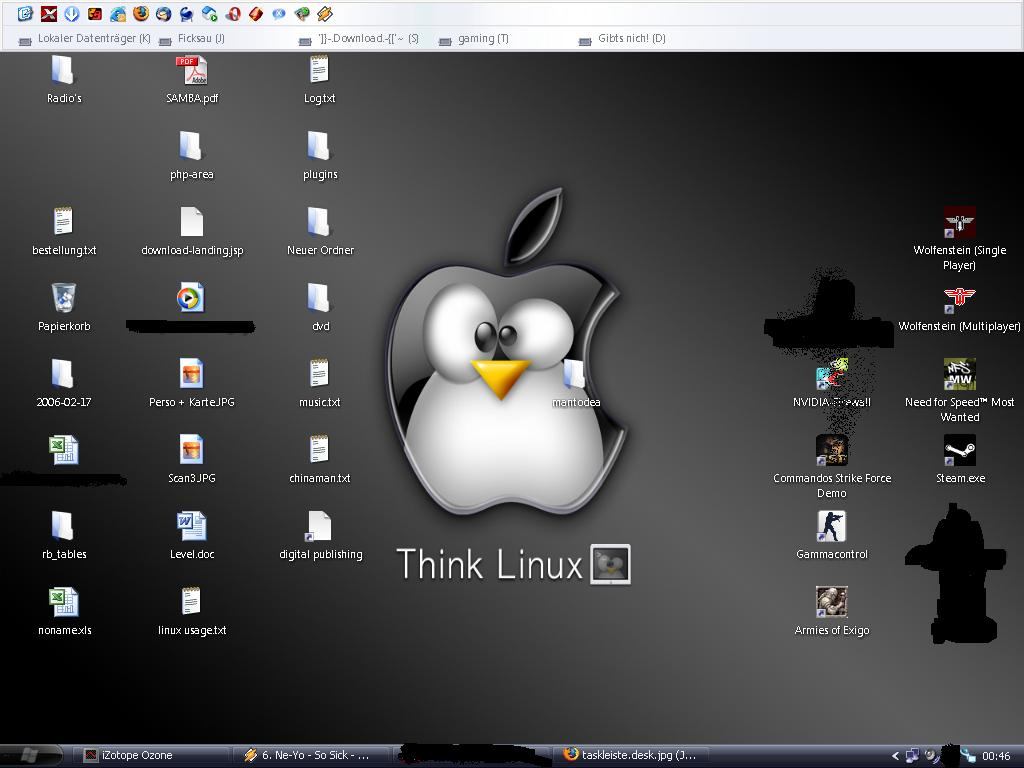Open bestellung.txt on the desktop

[63, 232]
